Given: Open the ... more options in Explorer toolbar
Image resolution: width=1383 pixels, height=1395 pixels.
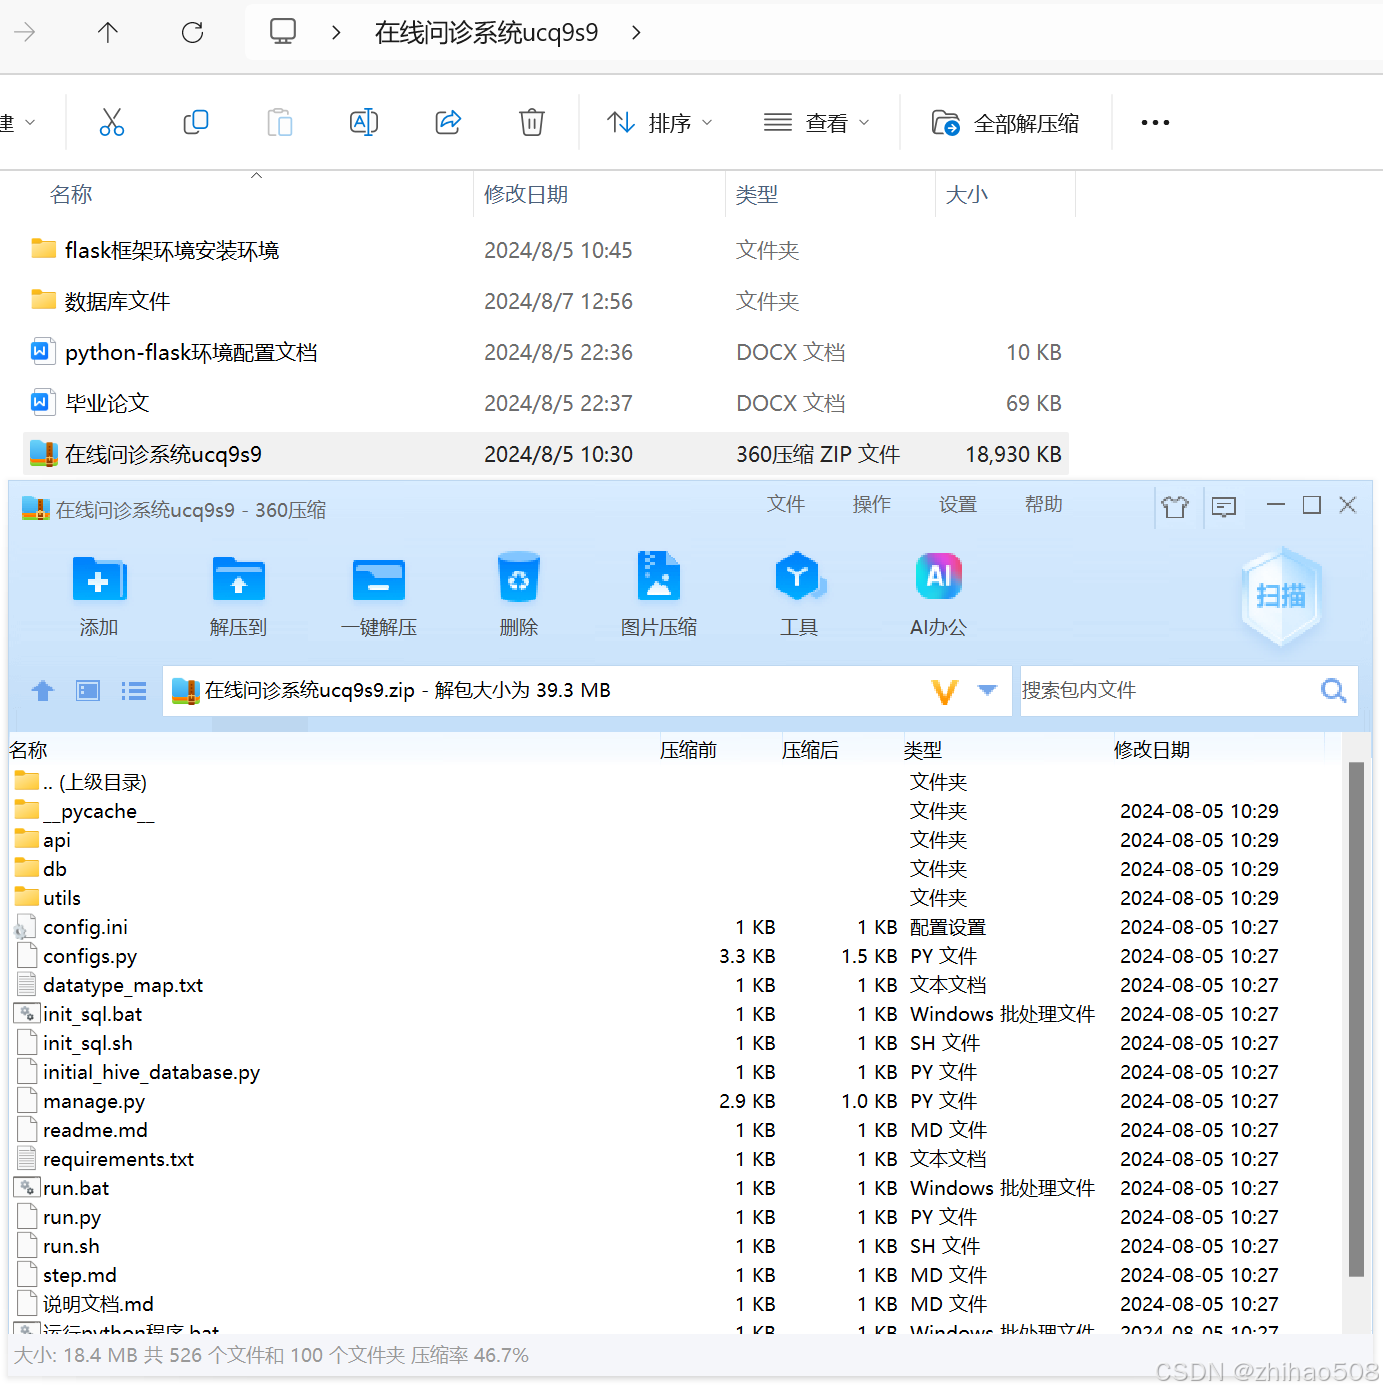Looking at the screenshot, I should [1154, 122].
